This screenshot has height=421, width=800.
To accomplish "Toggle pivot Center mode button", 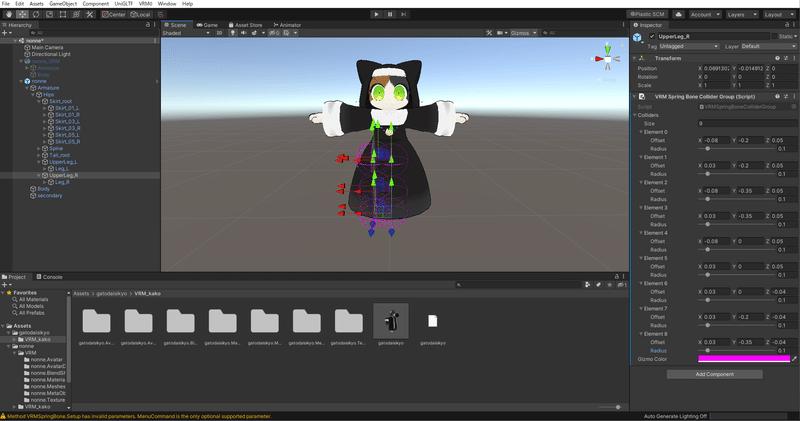I will (x=114, y=14).
